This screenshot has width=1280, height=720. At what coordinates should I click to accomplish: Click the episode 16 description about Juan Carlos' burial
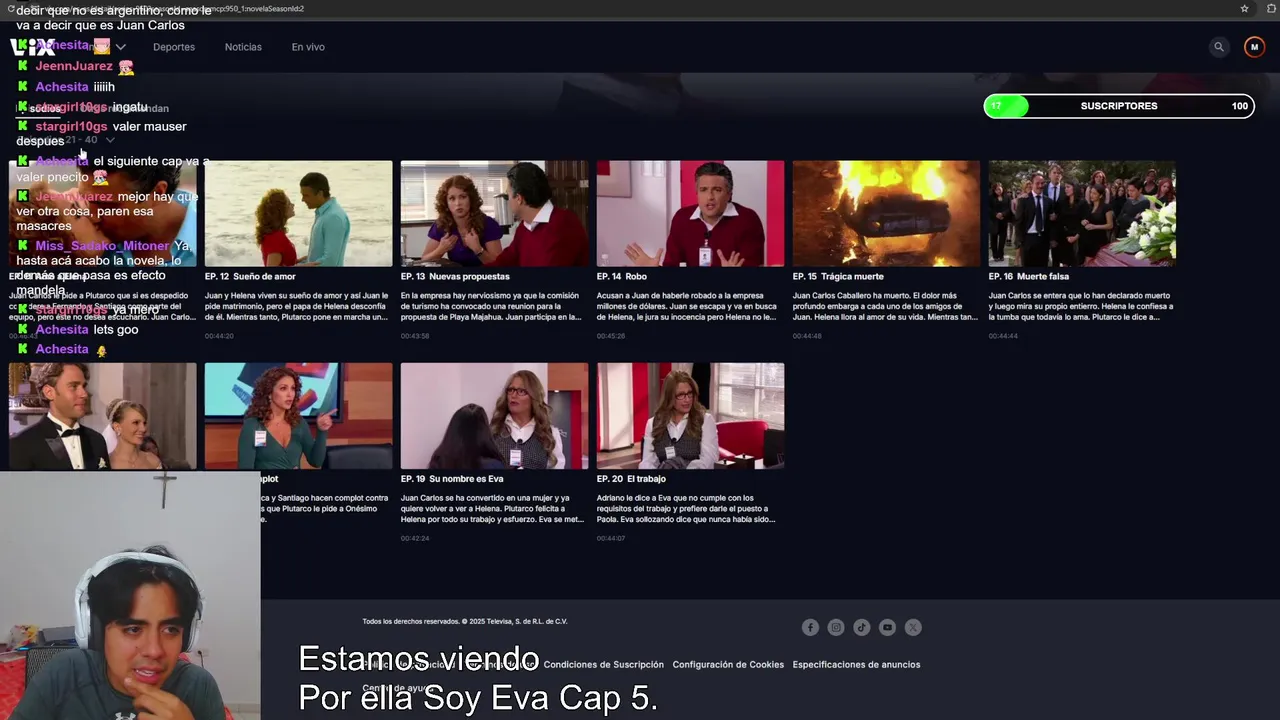pyautogui.click(x=1081, y=306)
